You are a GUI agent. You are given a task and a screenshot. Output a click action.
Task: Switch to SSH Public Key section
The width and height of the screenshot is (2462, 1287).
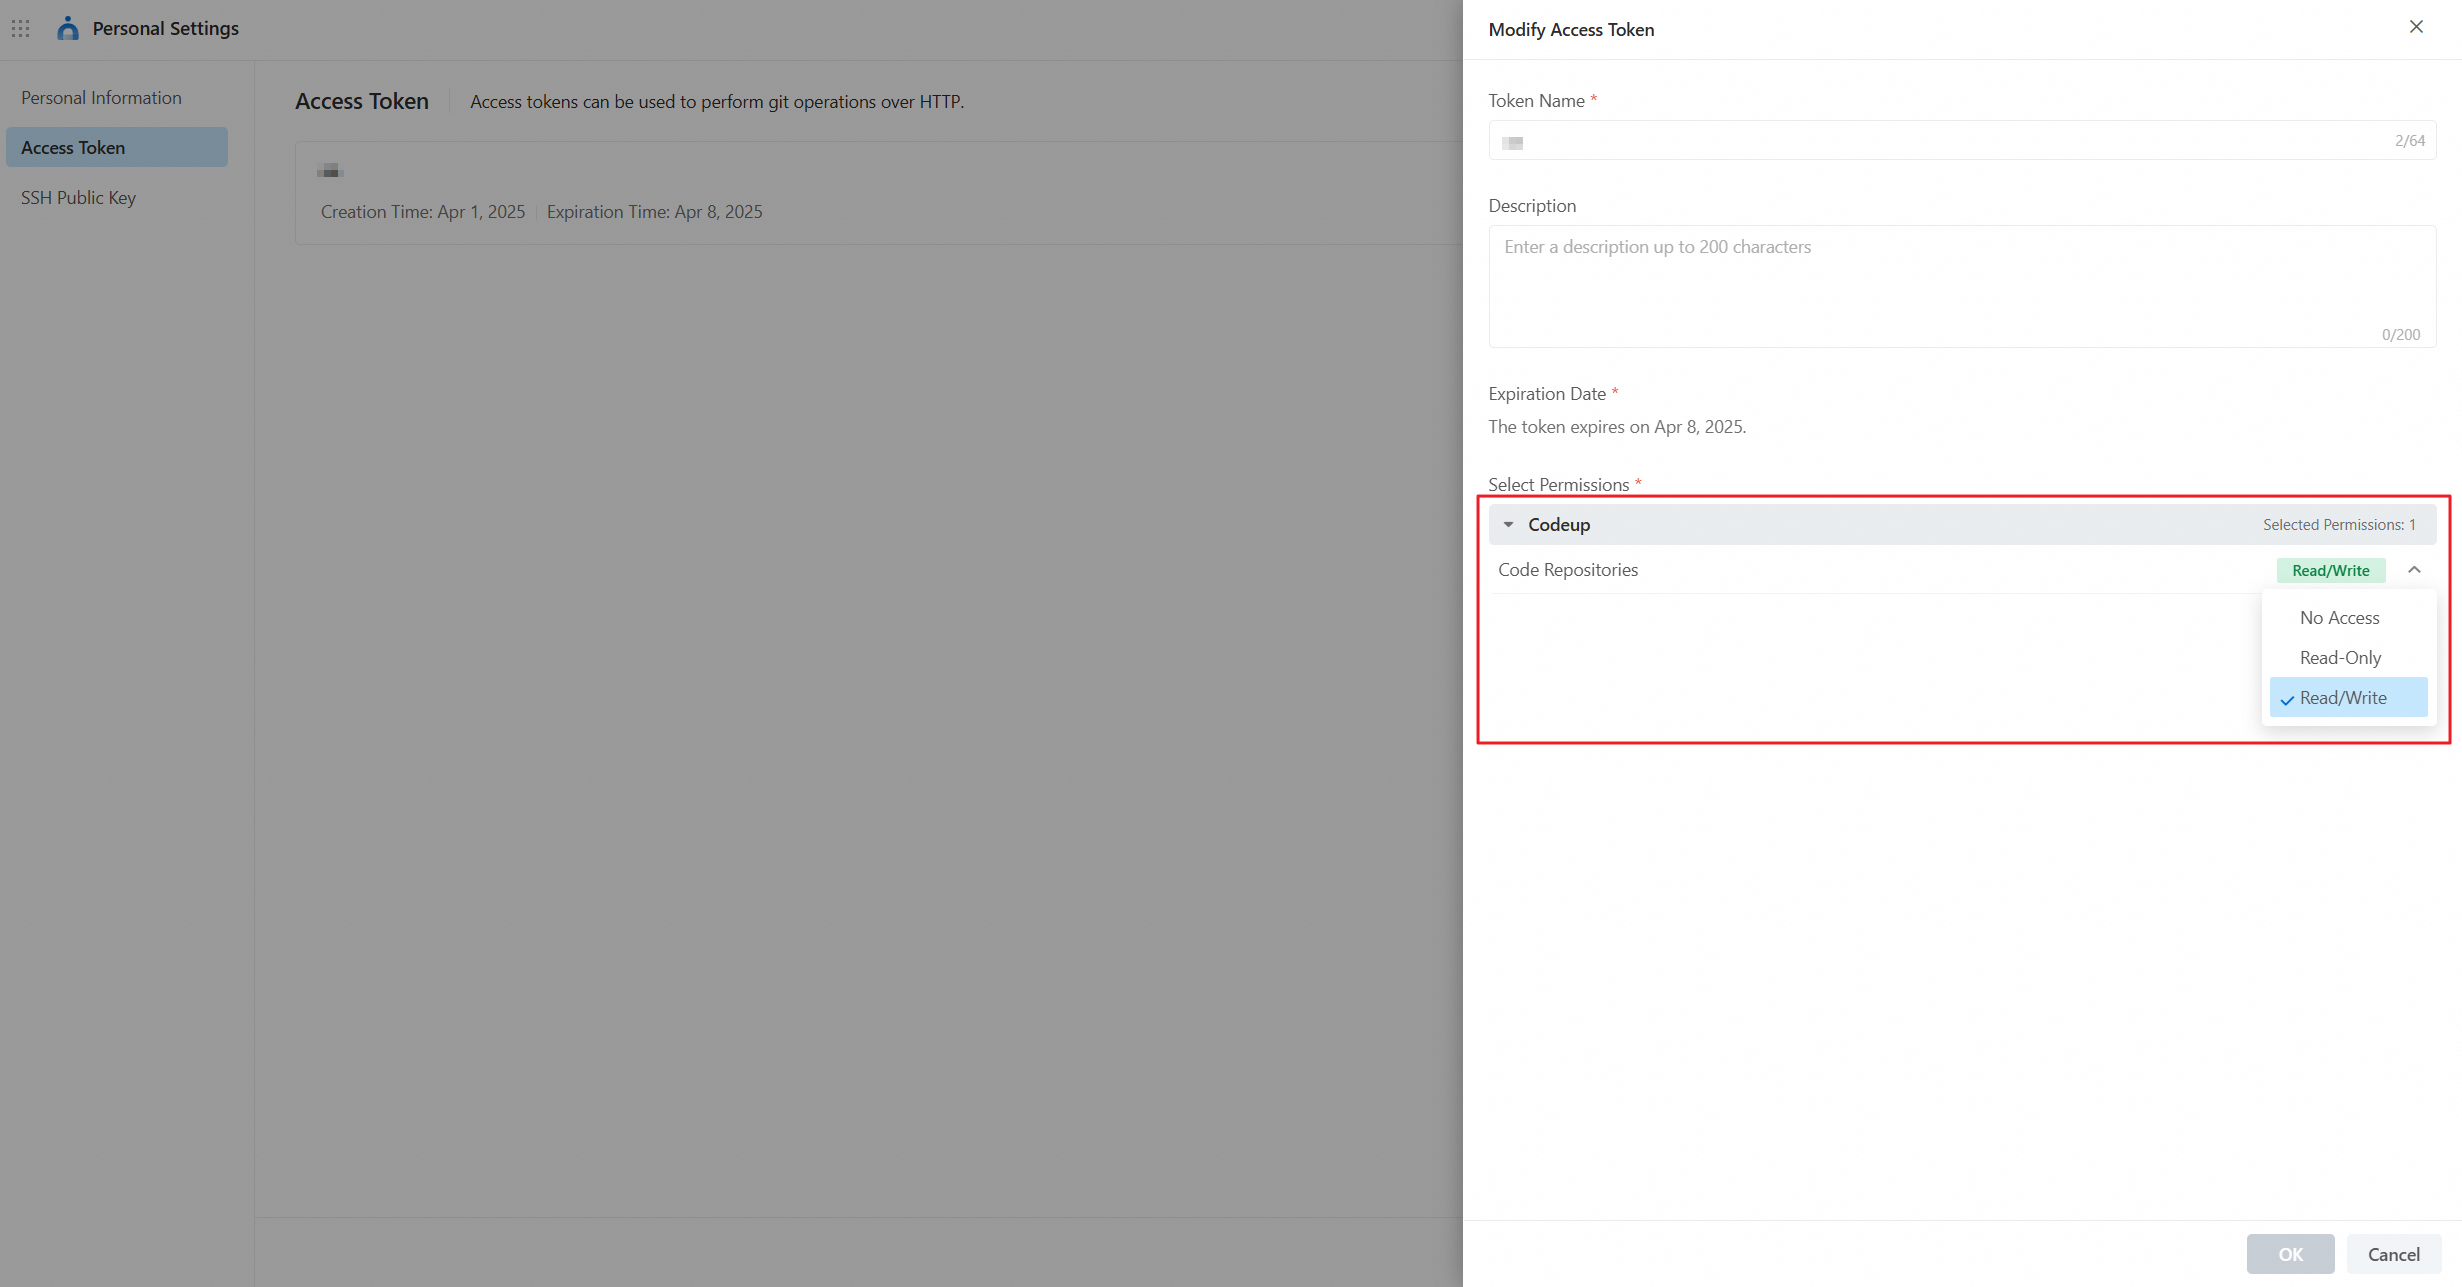click(x=78, y=198)
